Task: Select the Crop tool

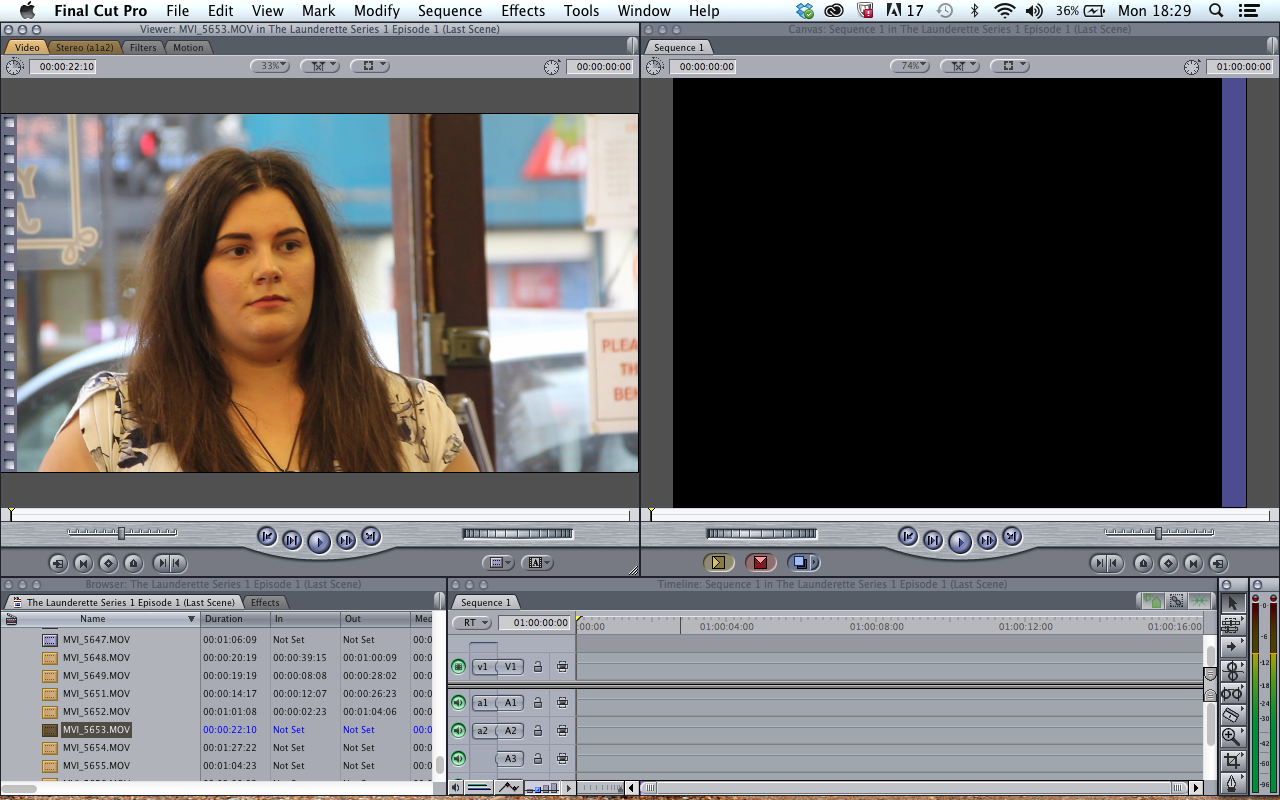Action: pyautogui.click(x=1232, y=760)
